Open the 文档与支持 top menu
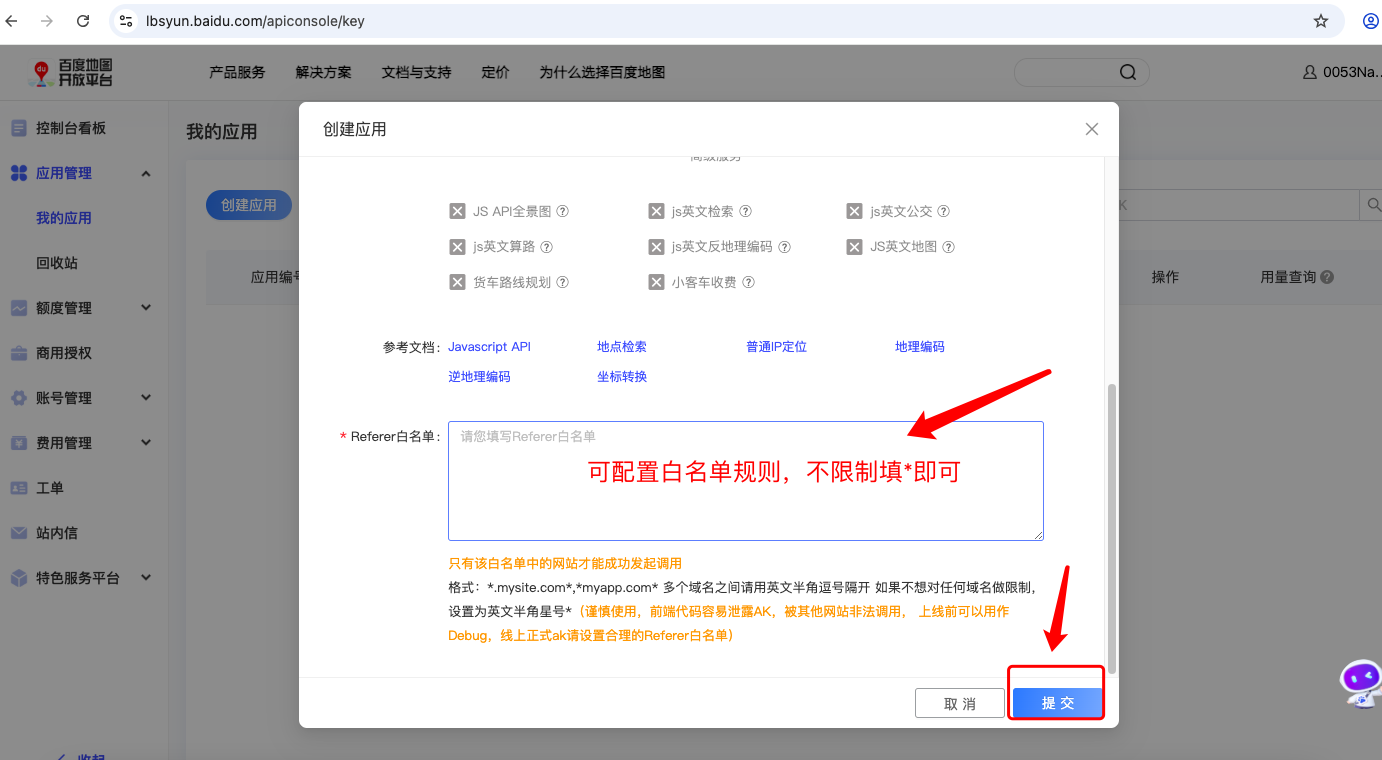1382x760 pixels. pos(417,72)
